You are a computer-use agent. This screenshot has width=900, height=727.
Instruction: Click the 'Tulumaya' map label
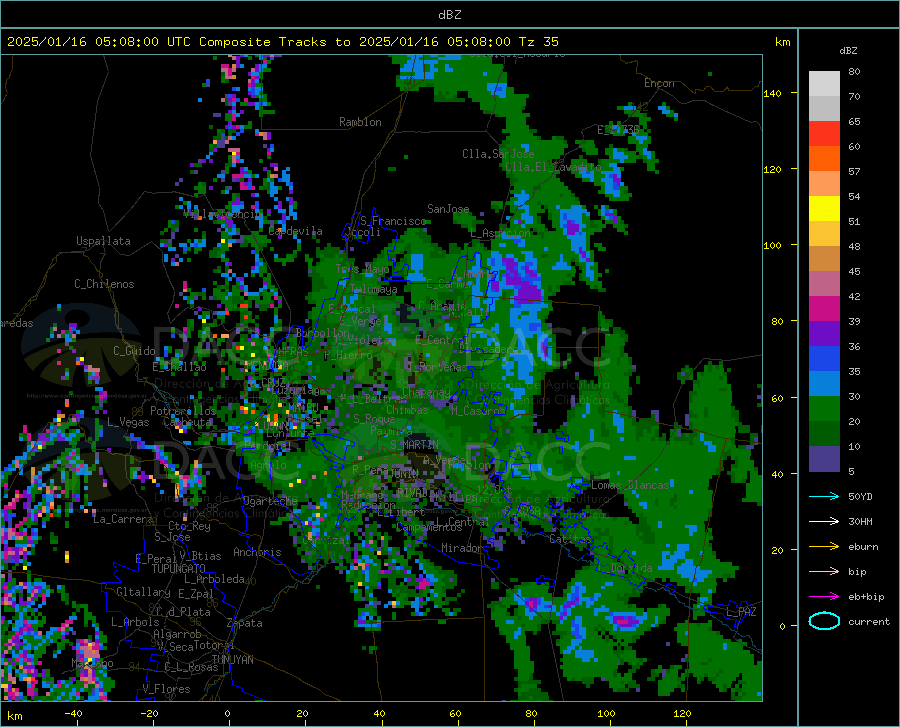pyautogui.click(x=374, y=289)
